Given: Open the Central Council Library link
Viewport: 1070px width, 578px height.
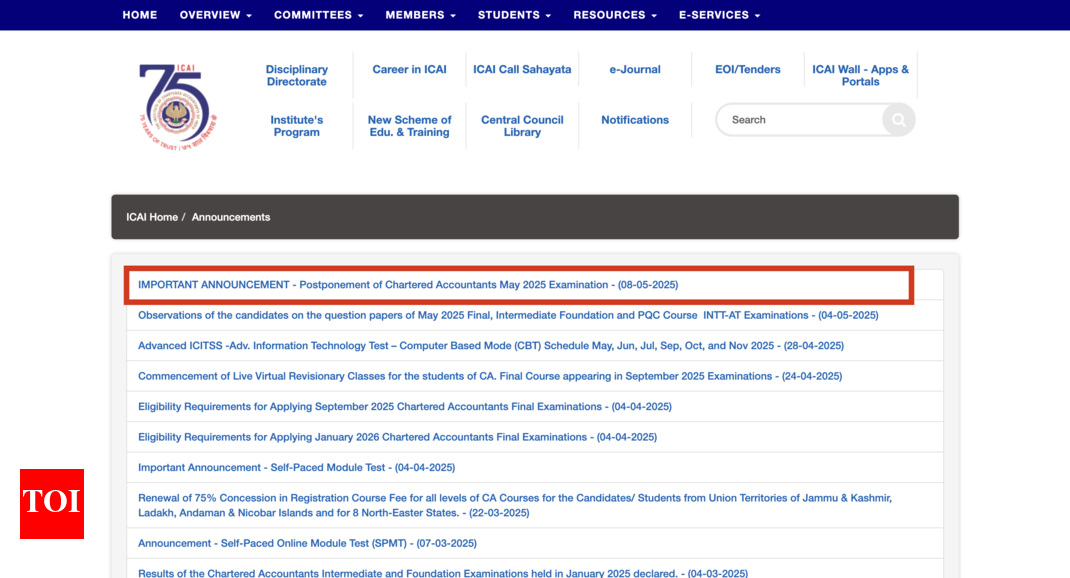Looking at the screenshot, I should click(522, 126).
